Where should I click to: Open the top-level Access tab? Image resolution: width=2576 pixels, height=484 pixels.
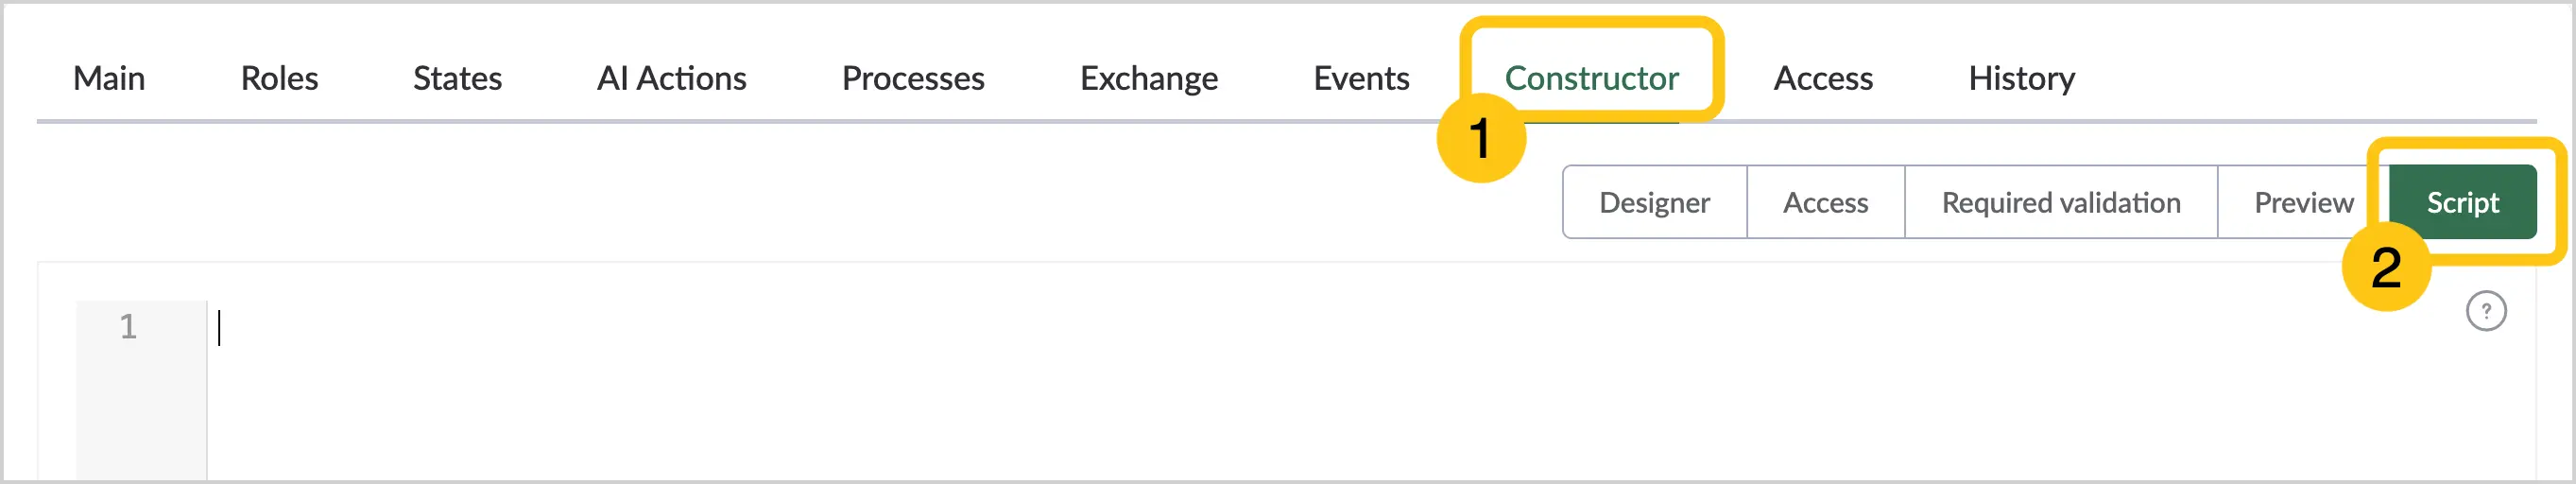1823,78
